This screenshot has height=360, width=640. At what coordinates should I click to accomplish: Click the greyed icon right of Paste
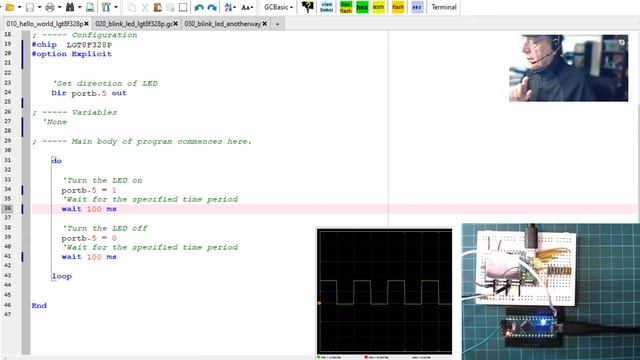(170, 7)
